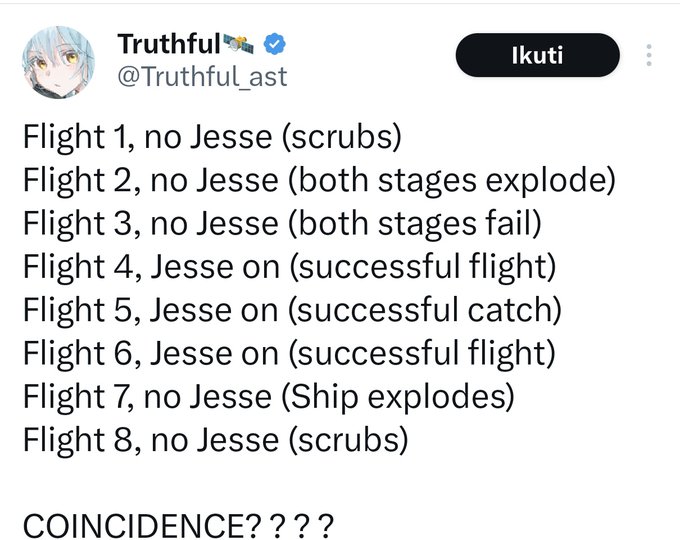This screenshot has width=680, height=540.
Task: Click the word COINCIDENCE at the bottom
Action: pyautogui.click(x=134, y=526)
